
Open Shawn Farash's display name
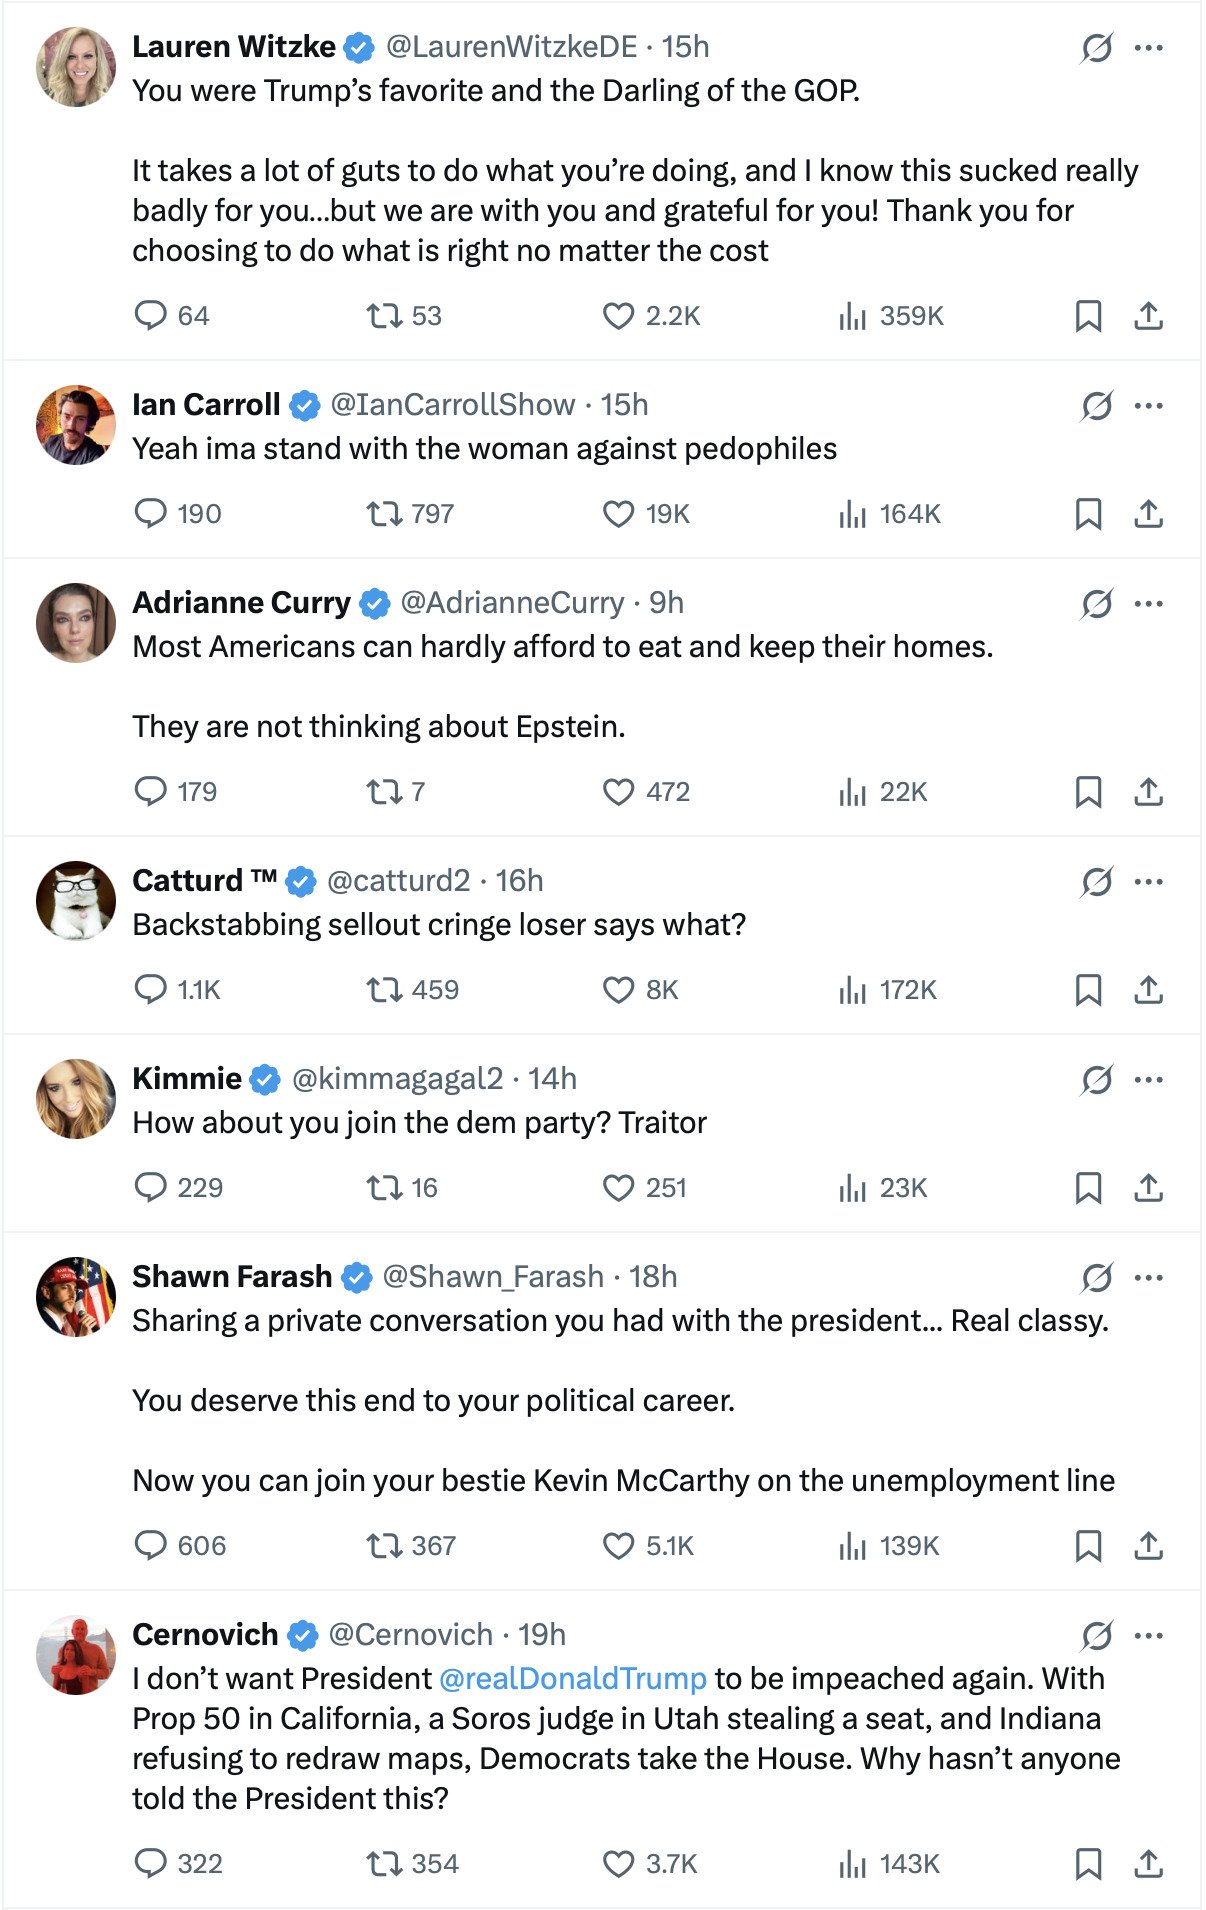(232, 1277)
